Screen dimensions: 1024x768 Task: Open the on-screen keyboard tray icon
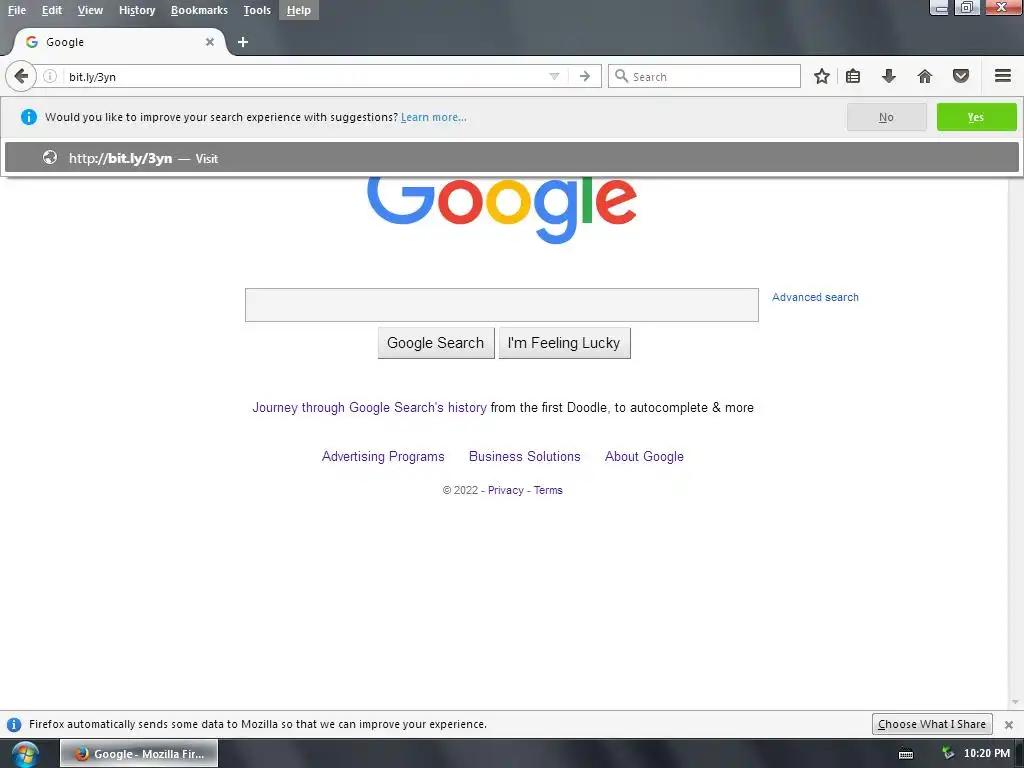click(x=906, y=754)
